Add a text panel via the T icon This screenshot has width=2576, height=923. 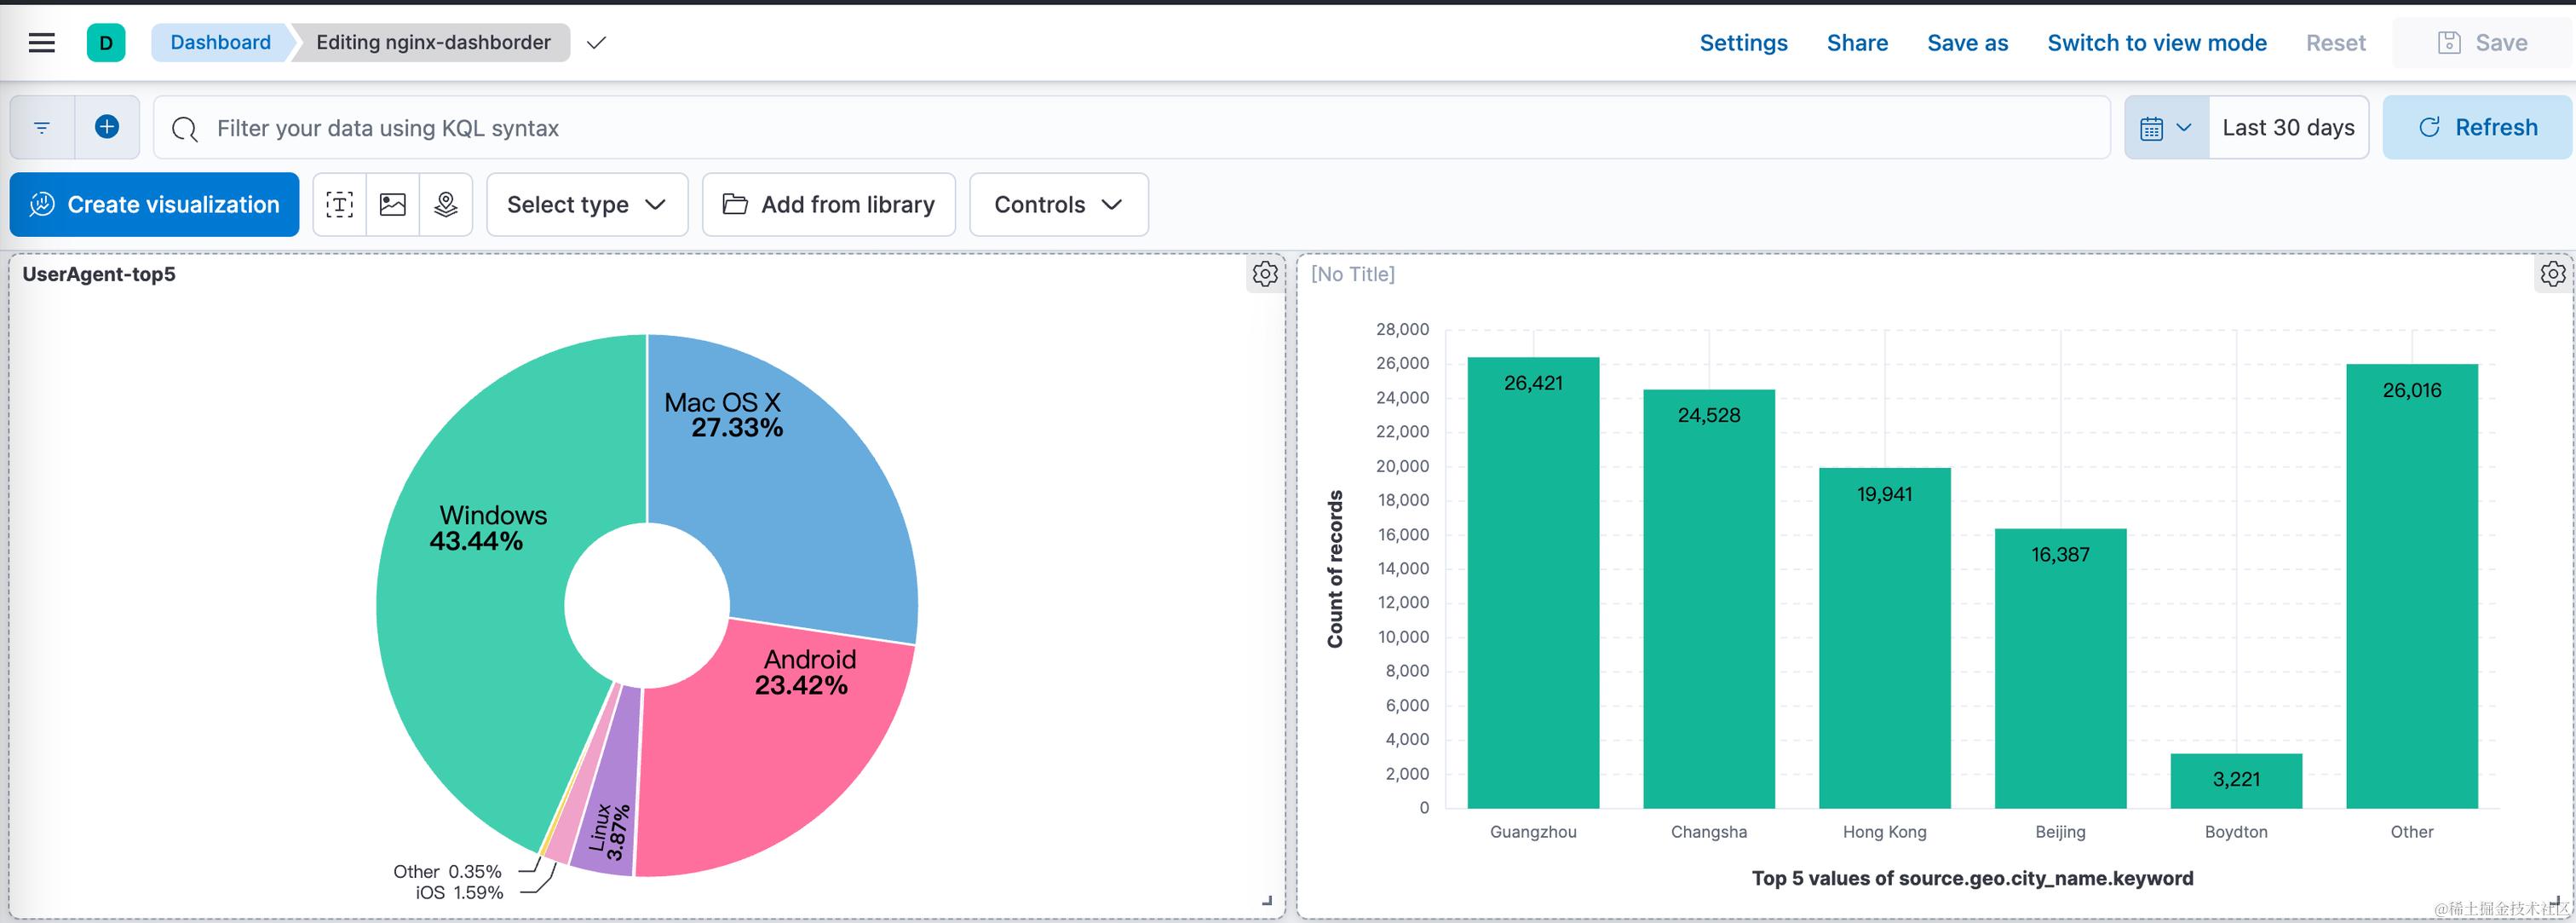point(340,205)
